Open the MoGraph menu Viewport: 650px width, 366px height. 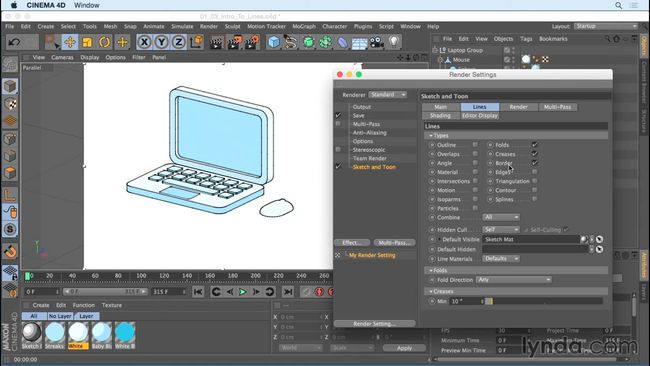coord(304,26)
